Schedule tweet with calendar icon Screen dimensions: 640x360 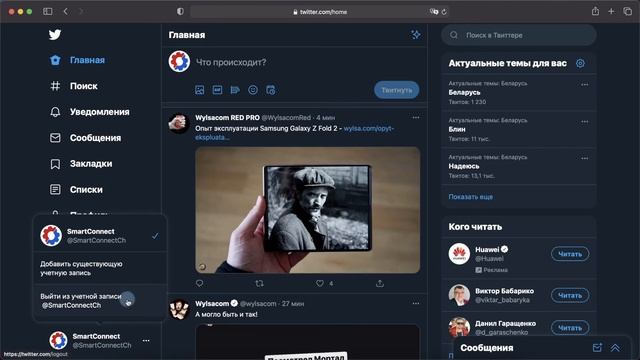tap(271, 90)
